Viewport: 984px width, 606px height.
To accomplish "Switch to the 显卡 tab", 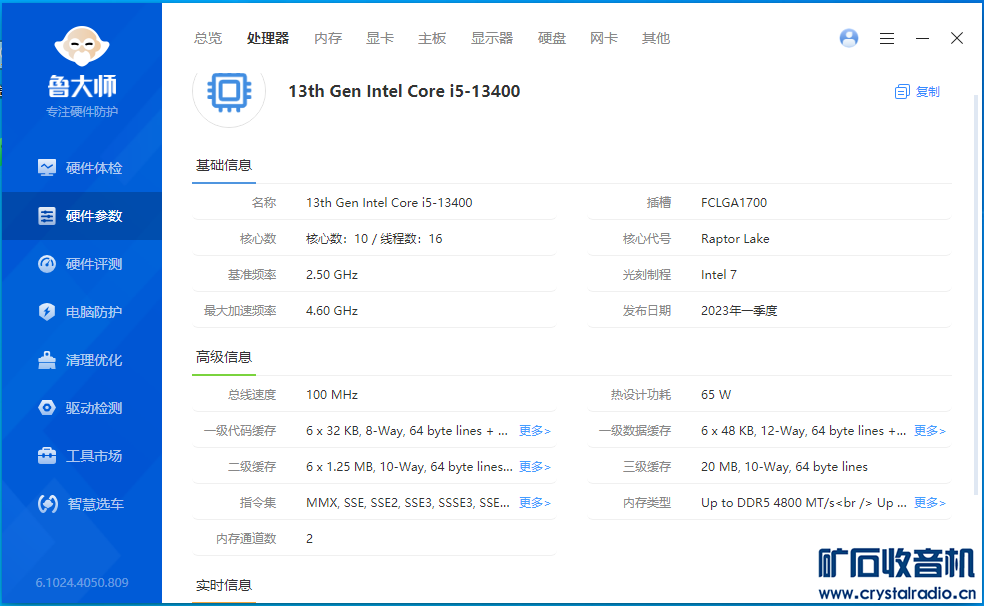I will point(380,38).
